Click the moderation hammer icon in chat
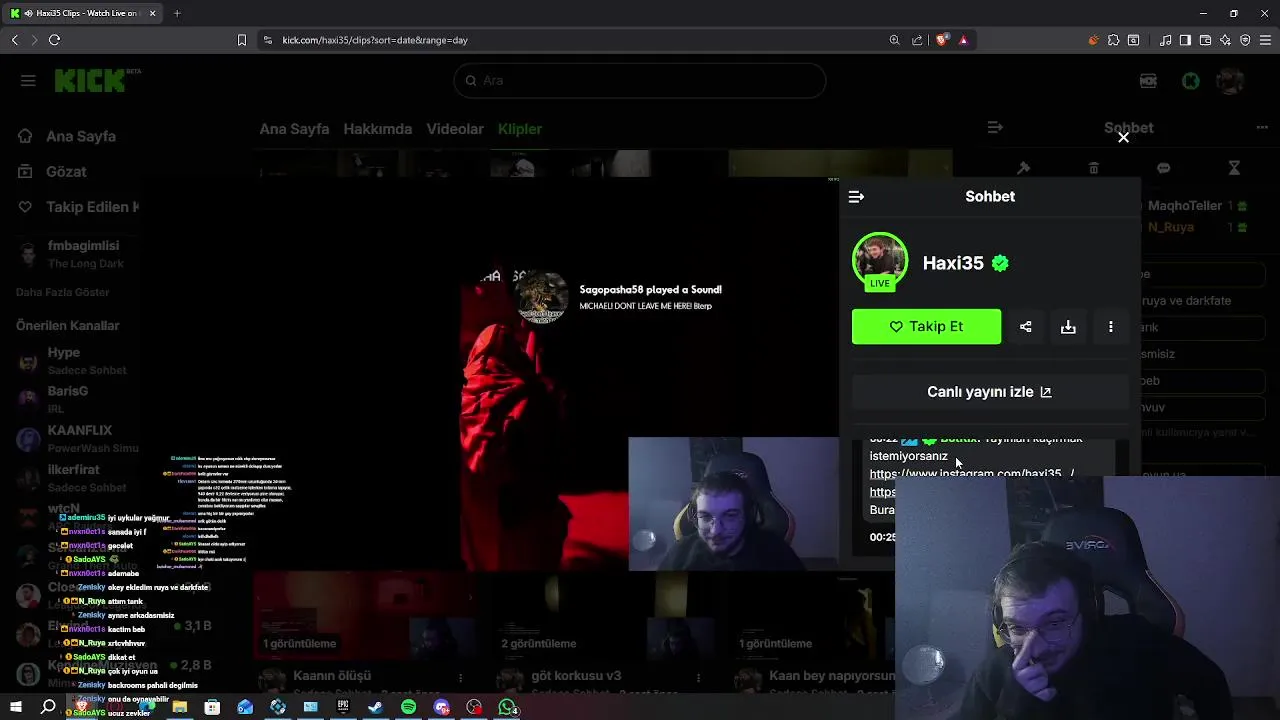1280x720 pixels. (x=1023, y=168)
